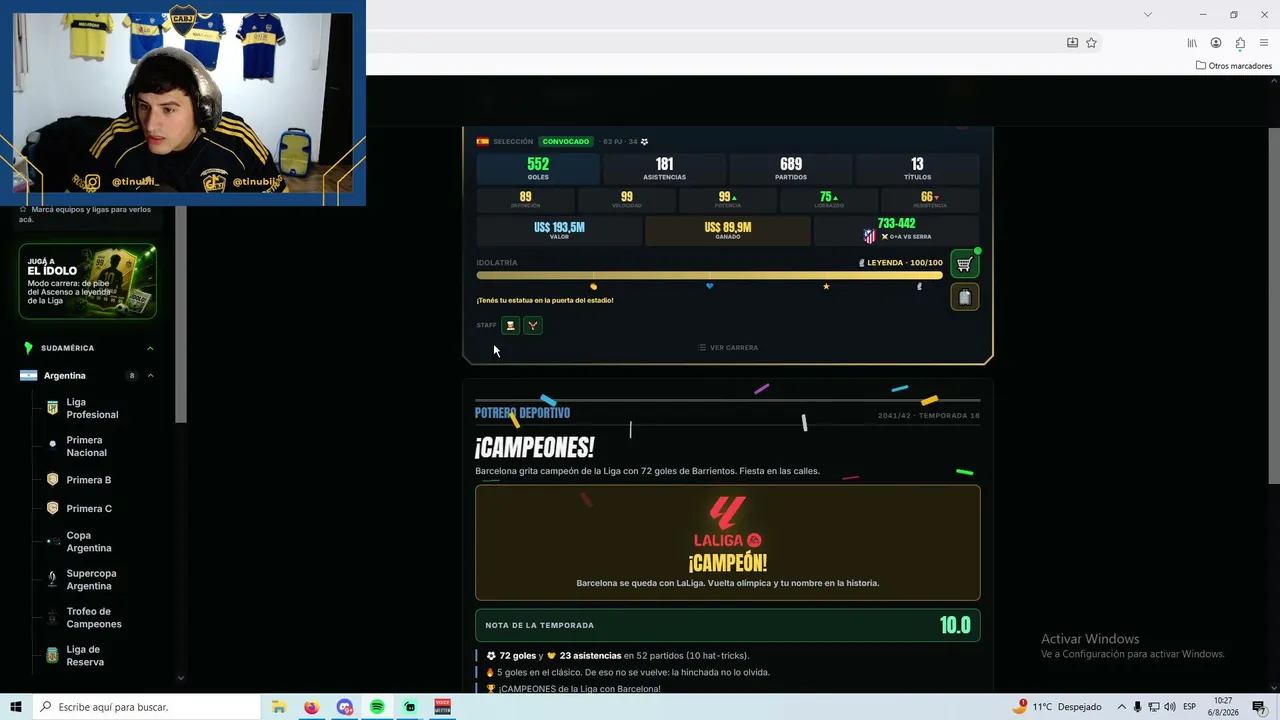Click the US$ 89,9M Ganado box
This screenshot has width=1280, height=720.
728,231
